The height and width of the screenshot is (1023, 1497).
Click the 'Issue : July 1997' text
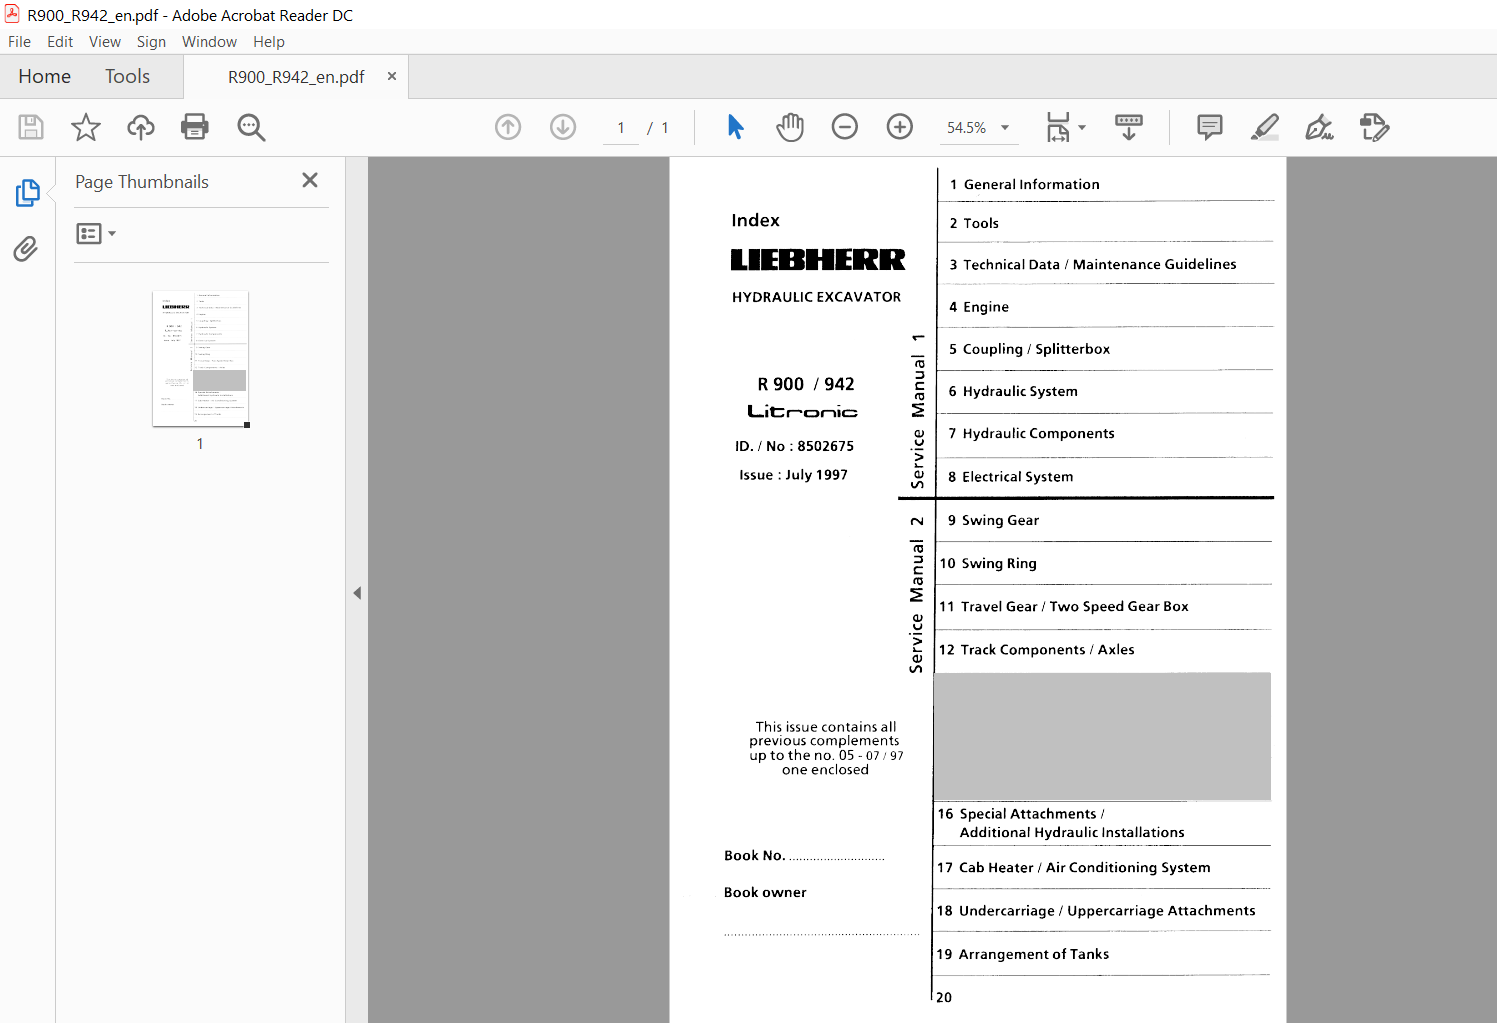coord(794,475)
